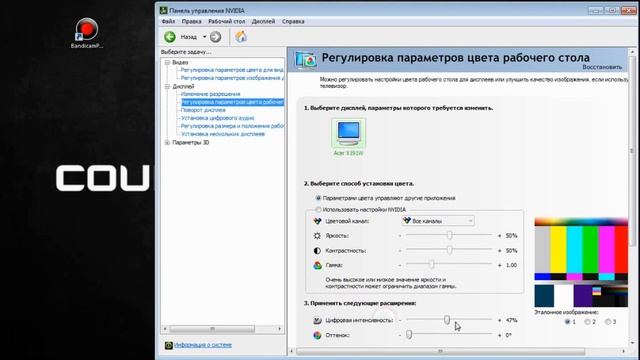Click the page header monitor icon
Viewport: 640px width, 360px height.
pyautogui.click(x=306, y=60)
